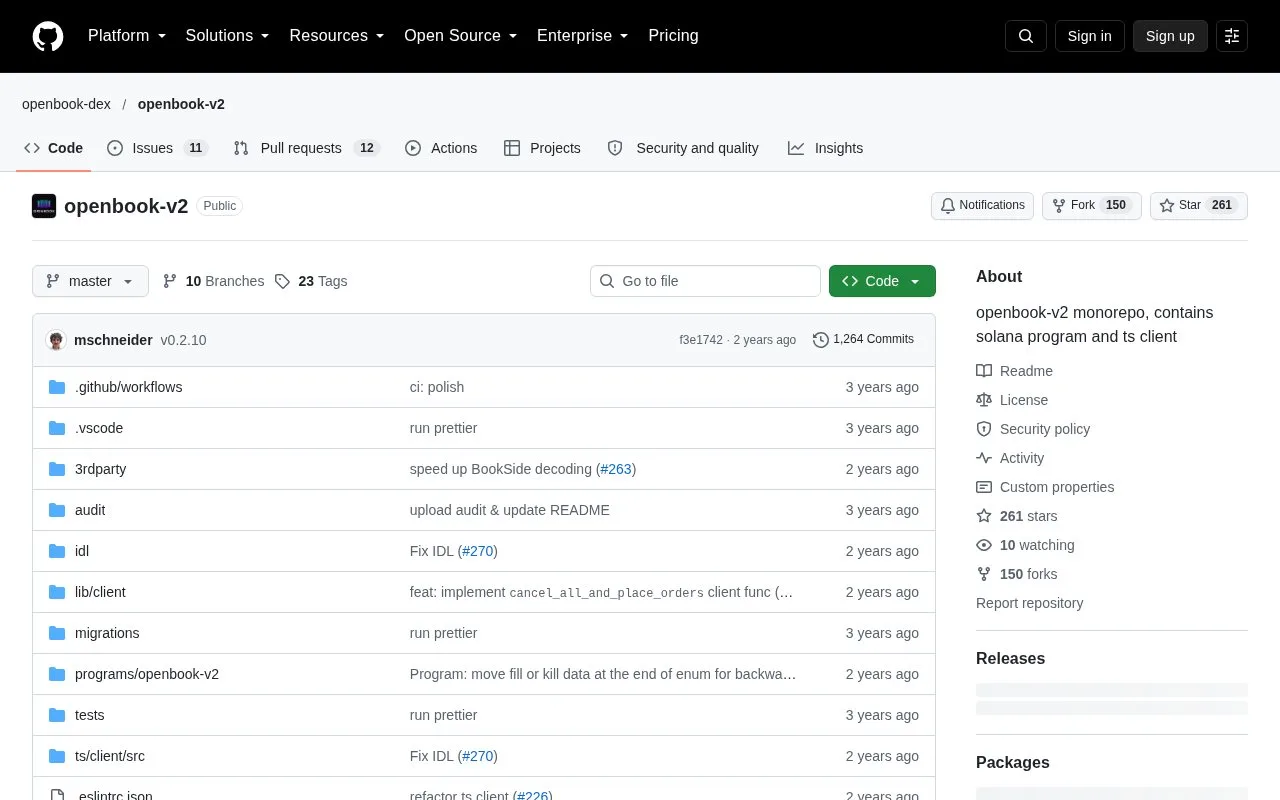The width and height of the screenshot is (1280, 800).
Task: Click the License scales icon
Action: [x=984, y=400]
